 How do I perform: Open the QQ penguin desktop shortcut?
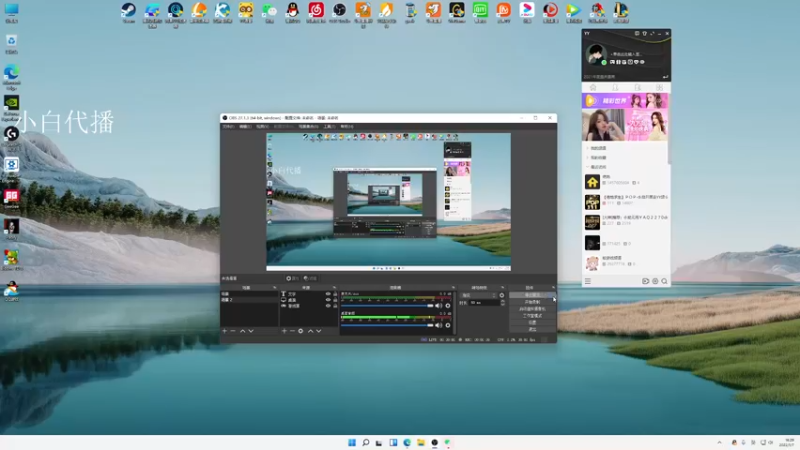click(292, 12)
